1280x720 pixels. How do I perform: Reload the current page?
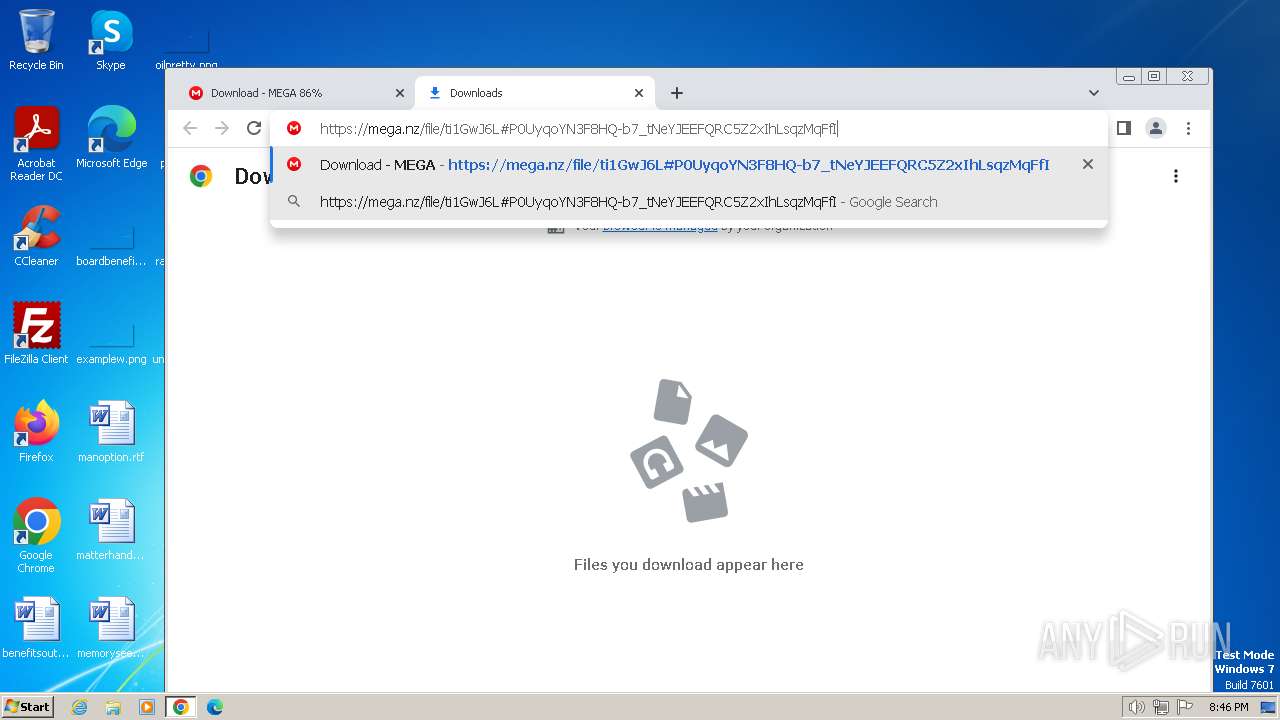coord(254,128)
